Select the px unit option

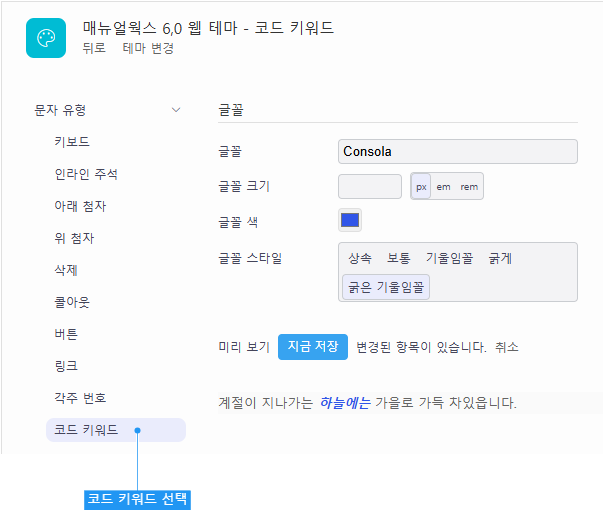pyautogui.click(x=421, y=186)
